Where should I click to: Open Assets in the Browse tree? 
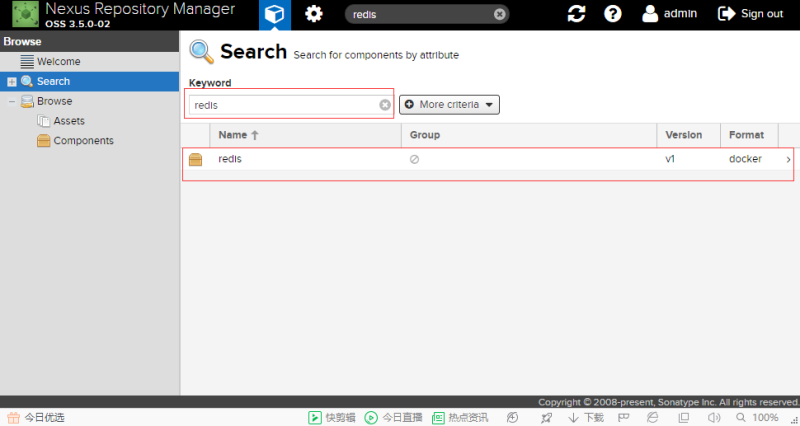pyautogui.click(x=68, y=121)
